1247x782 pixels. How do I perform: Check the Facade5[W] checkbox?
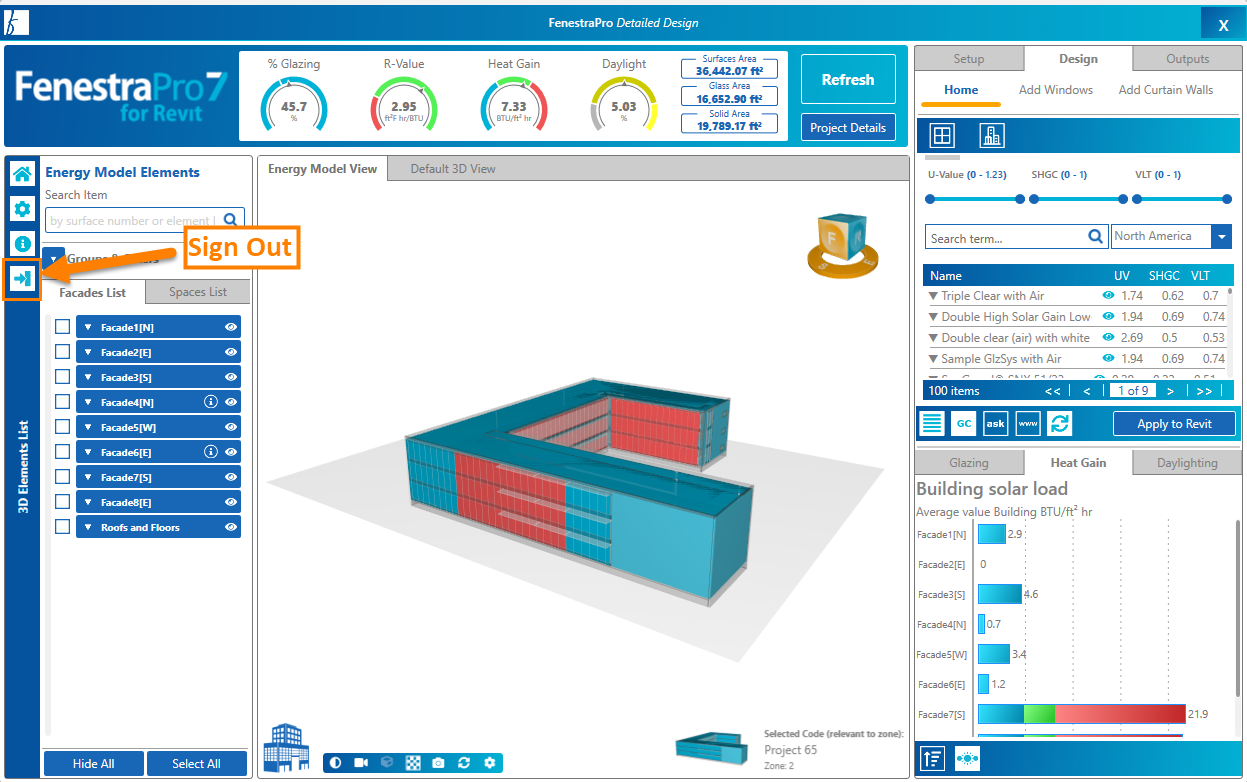coord(62,427)
